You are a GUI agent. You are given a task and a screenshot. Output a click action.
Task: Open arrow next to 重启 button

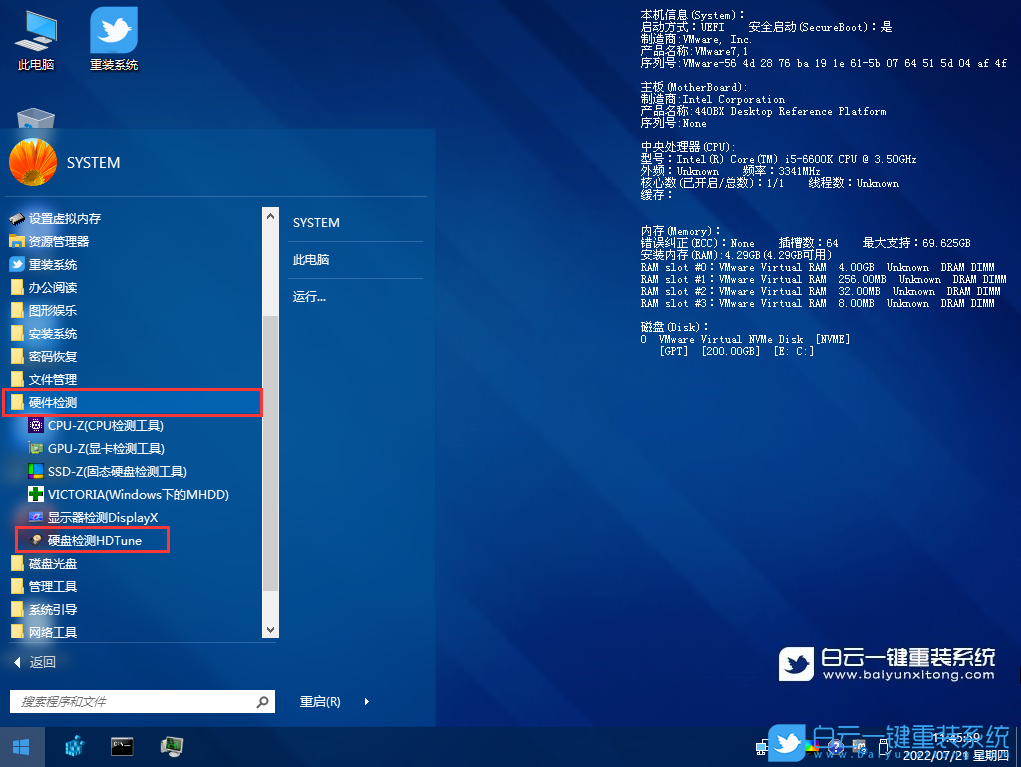pyautogui.click(x=367, y=702)
